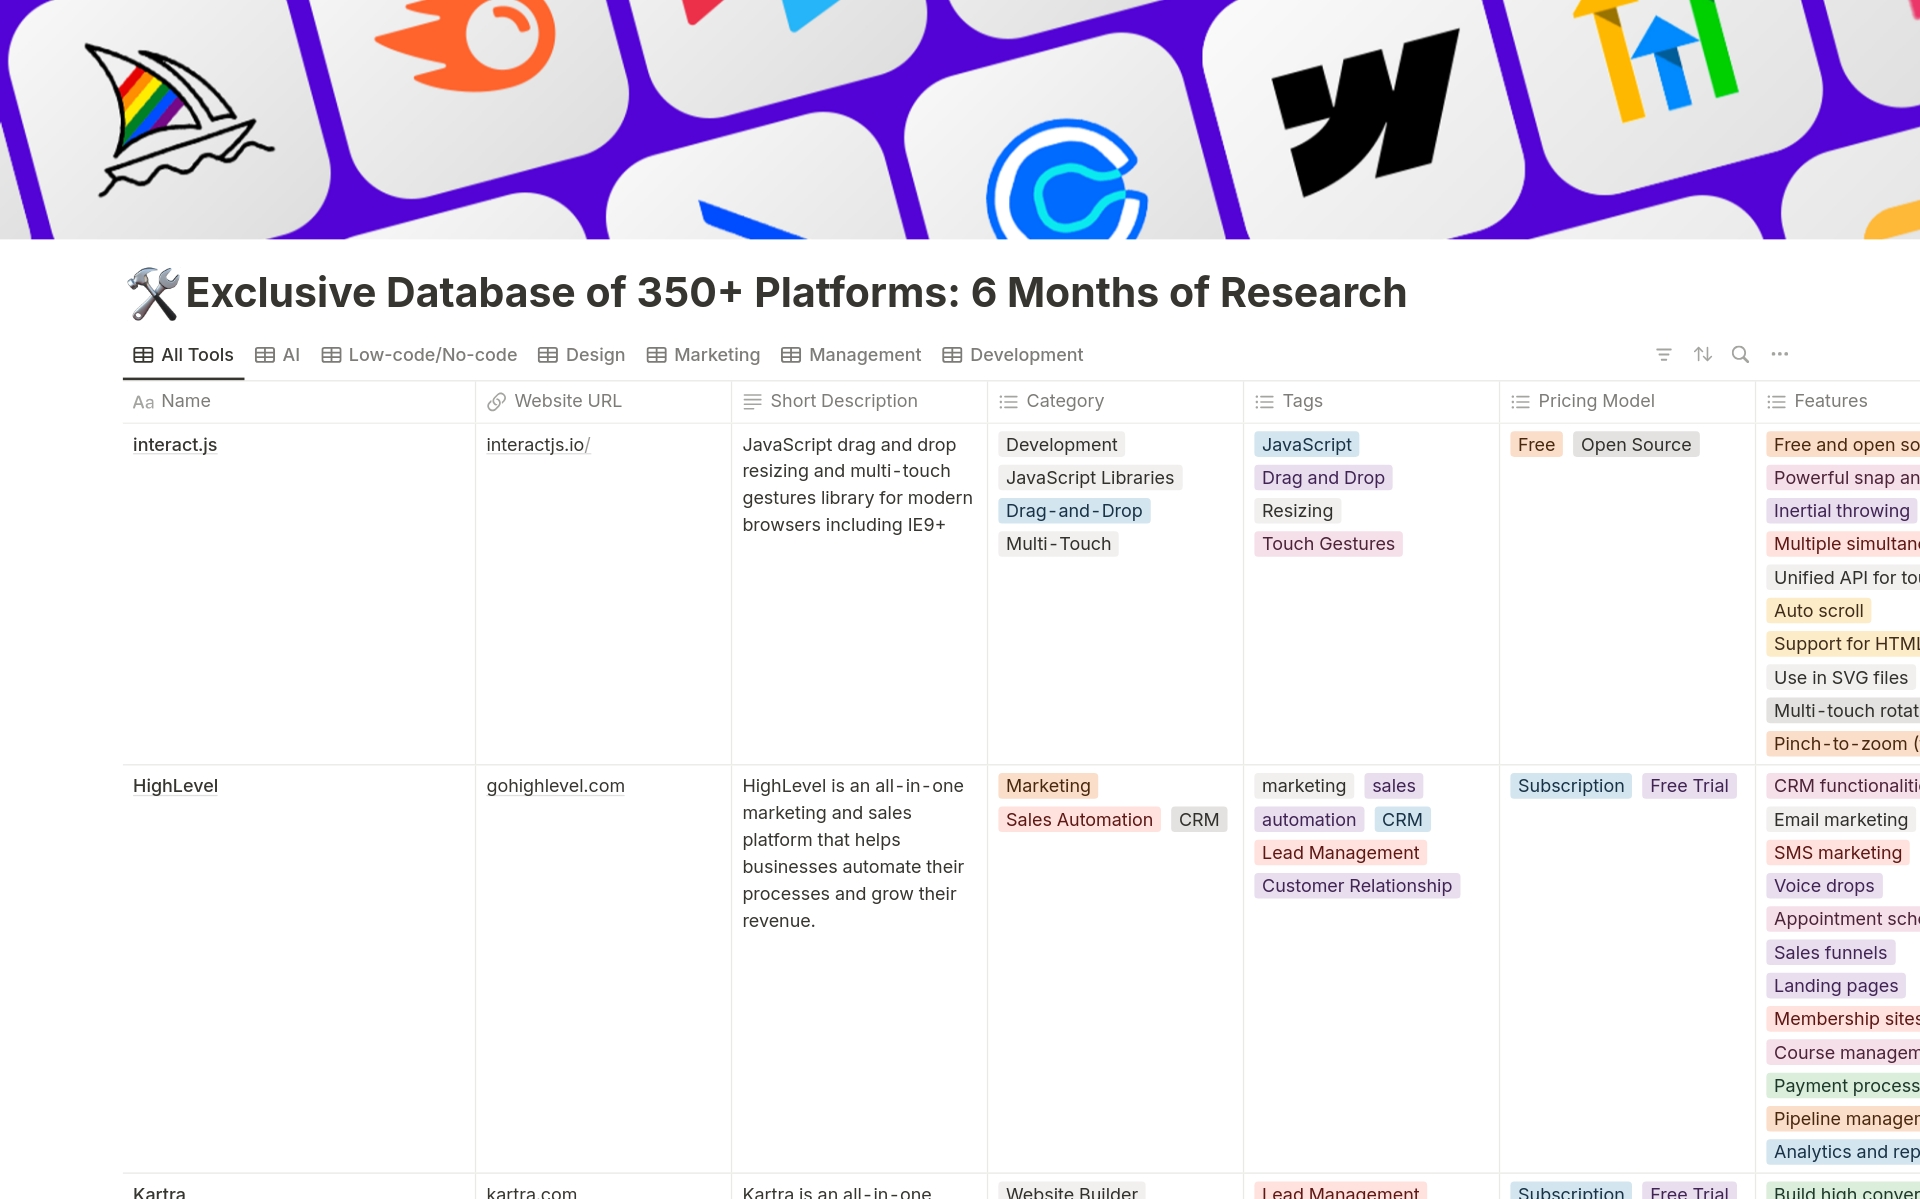This screenshot has width=1920, height=1199.
Task: Click the All Tools table view icon
Action: point(143,355)
